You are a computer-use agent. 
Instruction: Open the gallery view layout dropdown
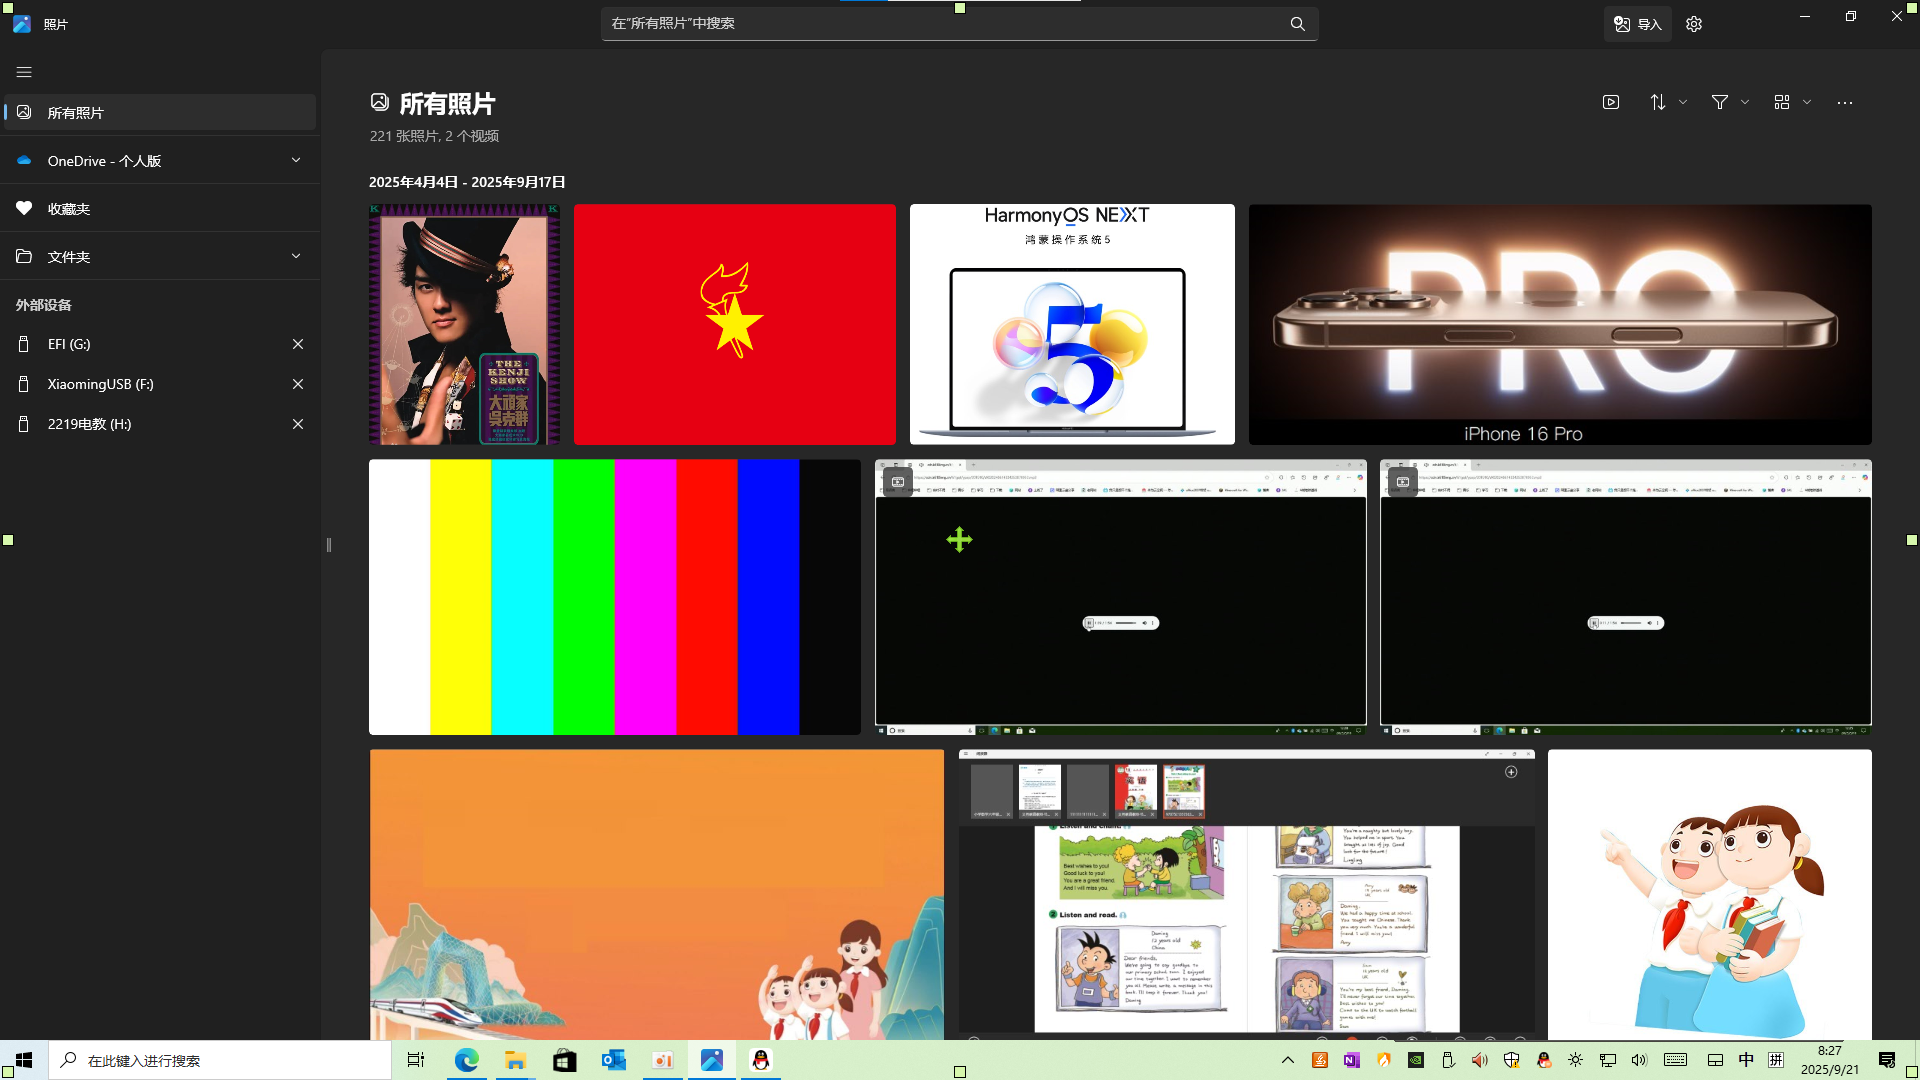(x=1792, y=102)
